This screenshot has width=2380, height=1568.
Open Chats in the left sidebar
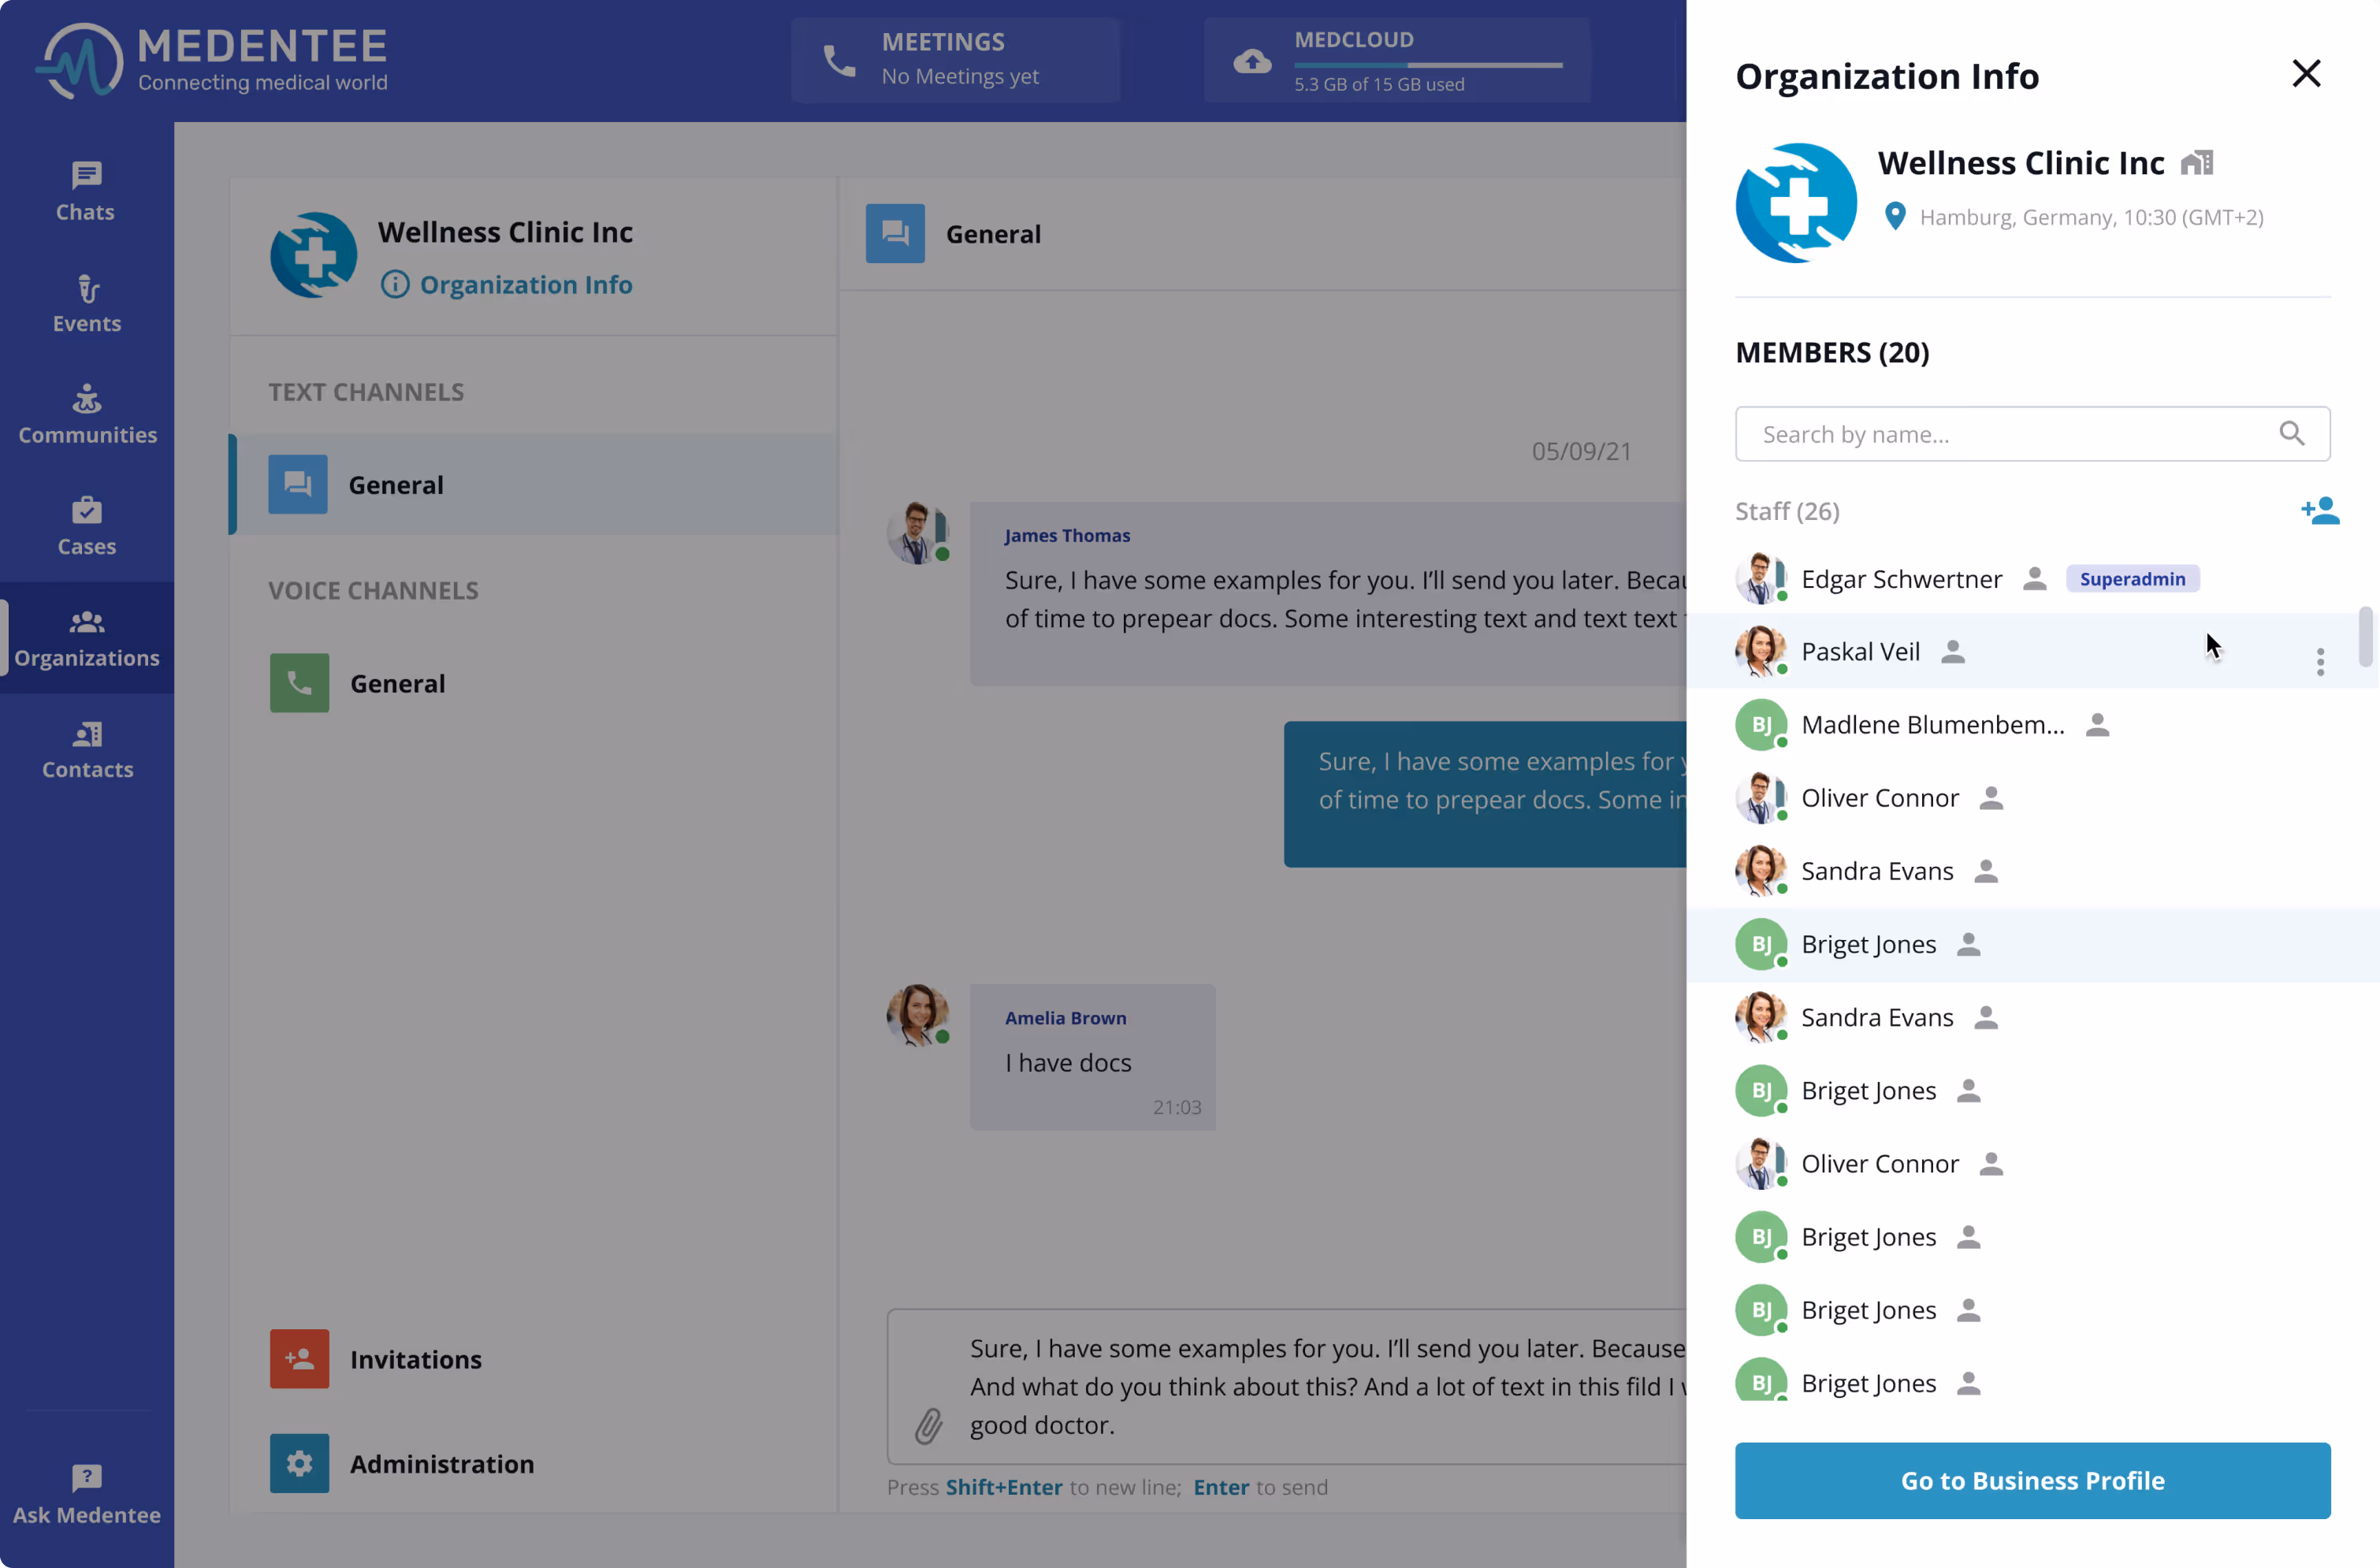86,191
